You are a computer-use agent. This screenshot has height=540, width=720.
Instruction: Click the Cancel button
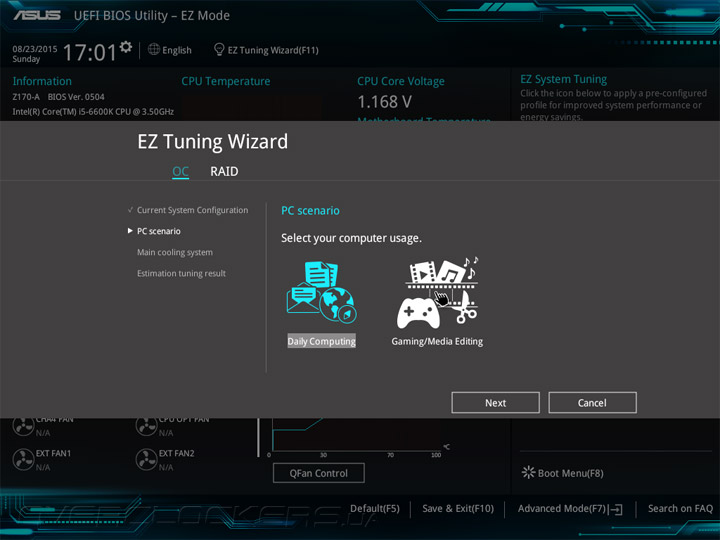coord(592,403)
